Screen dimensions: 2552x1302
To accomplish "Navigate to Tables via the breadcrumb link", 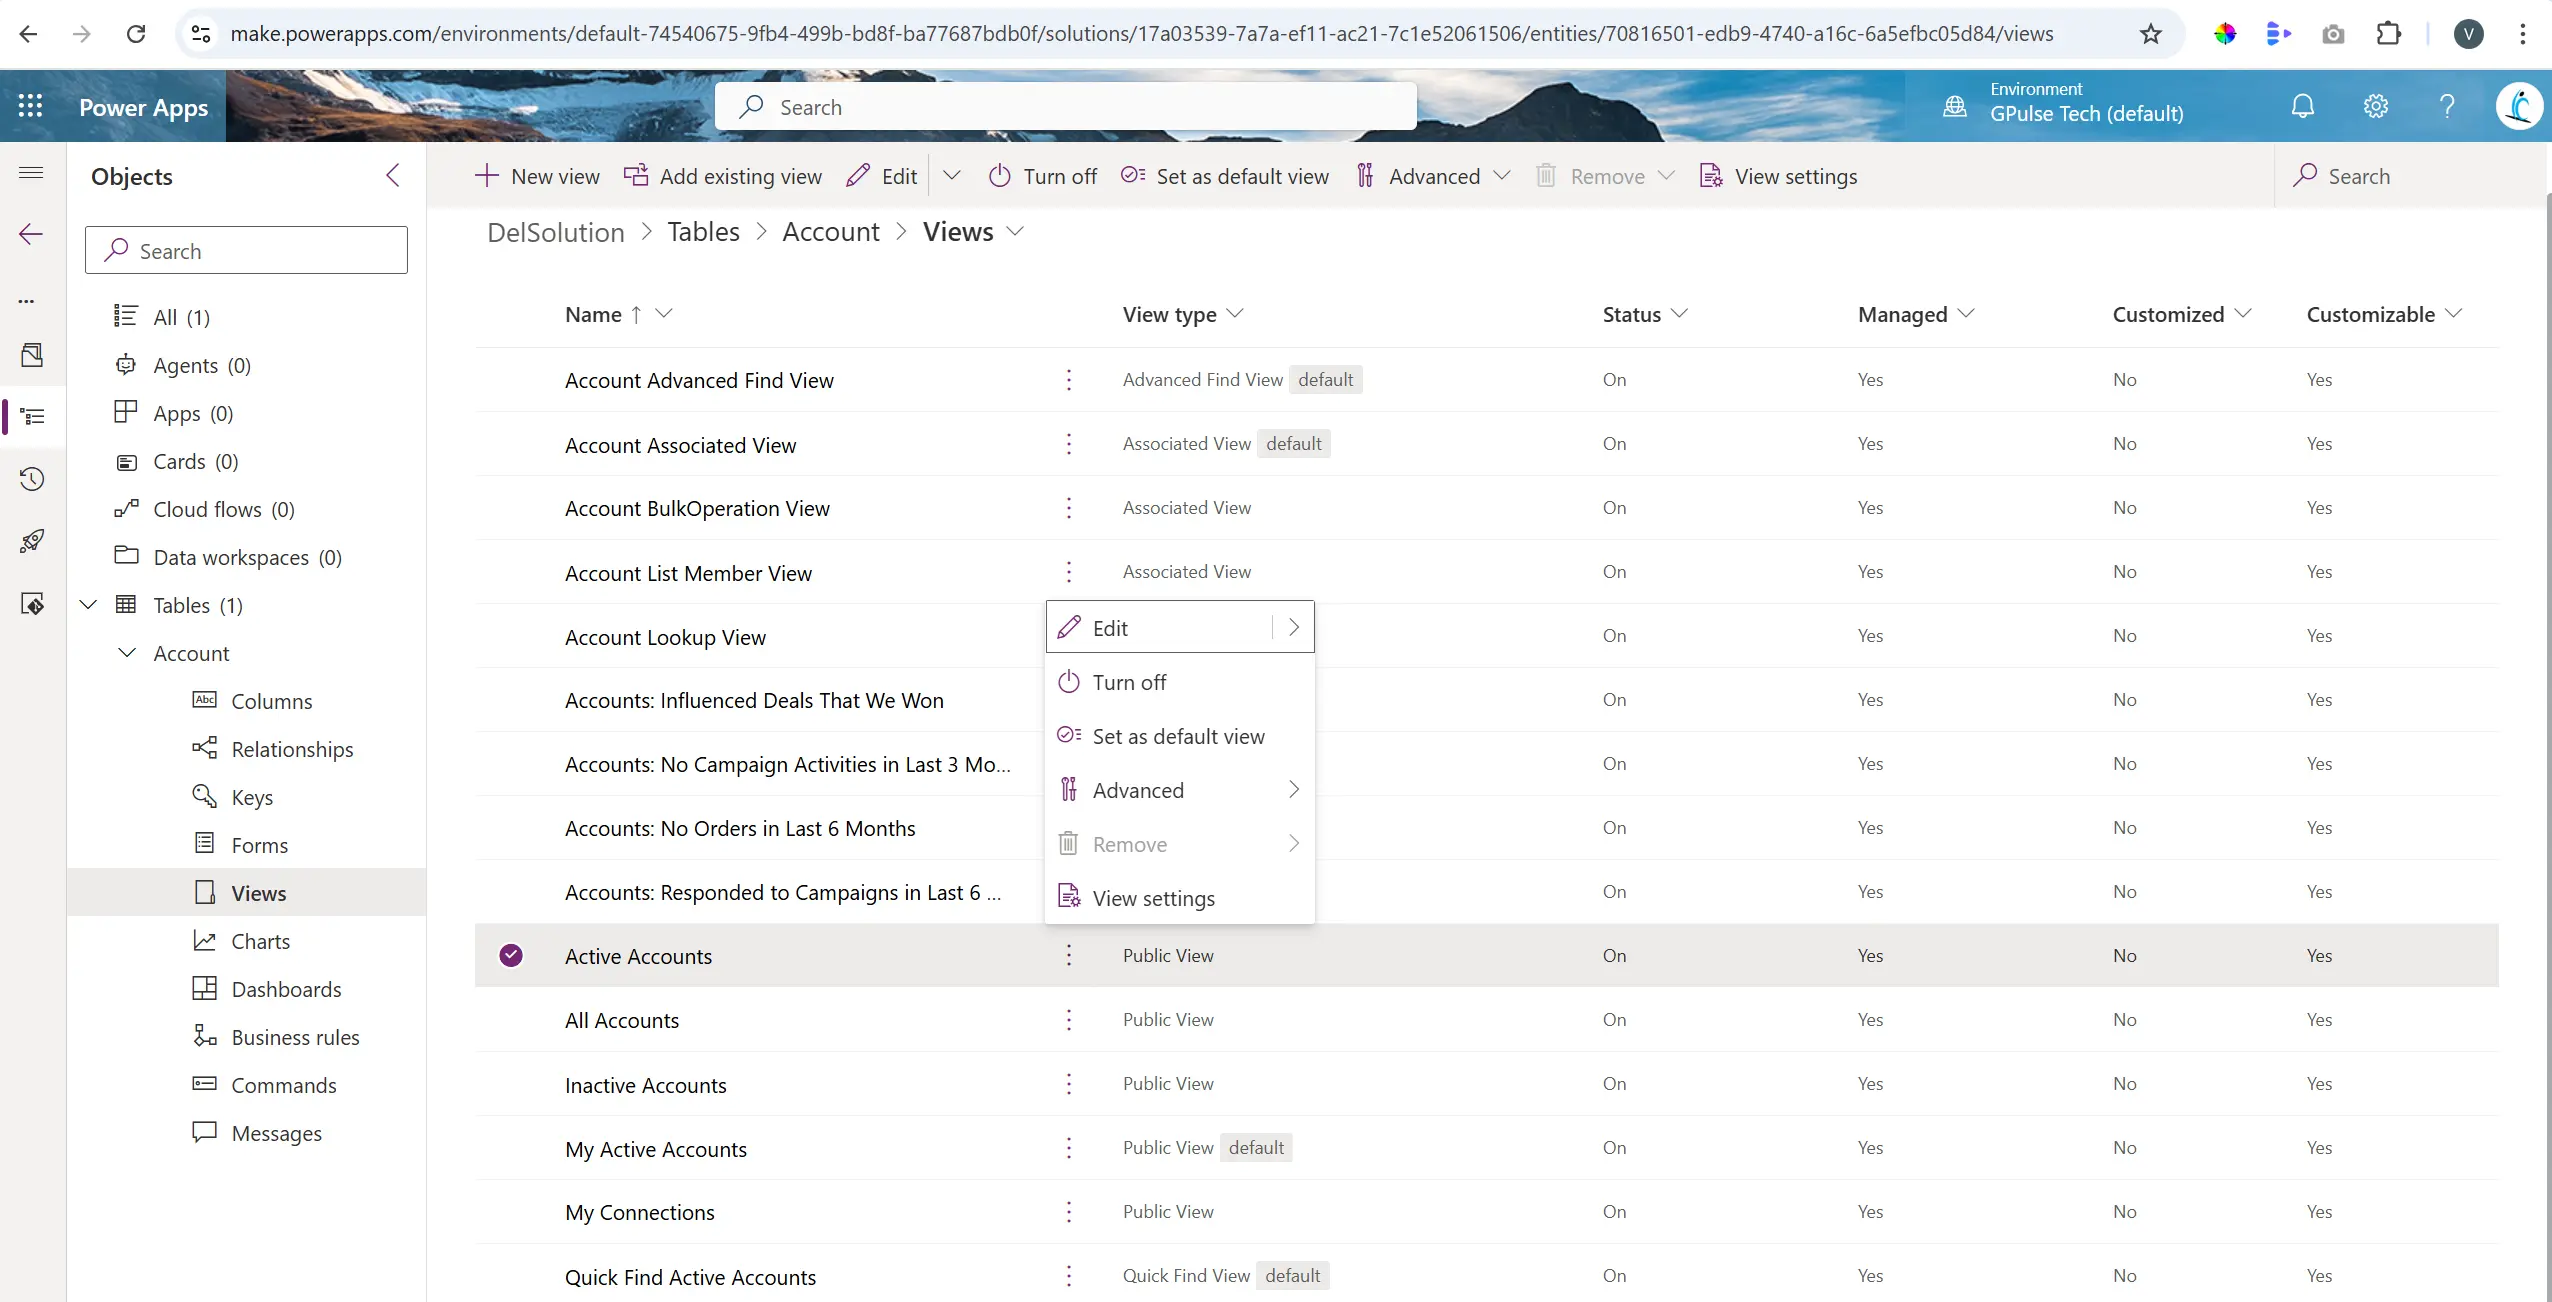I will 702,231.
